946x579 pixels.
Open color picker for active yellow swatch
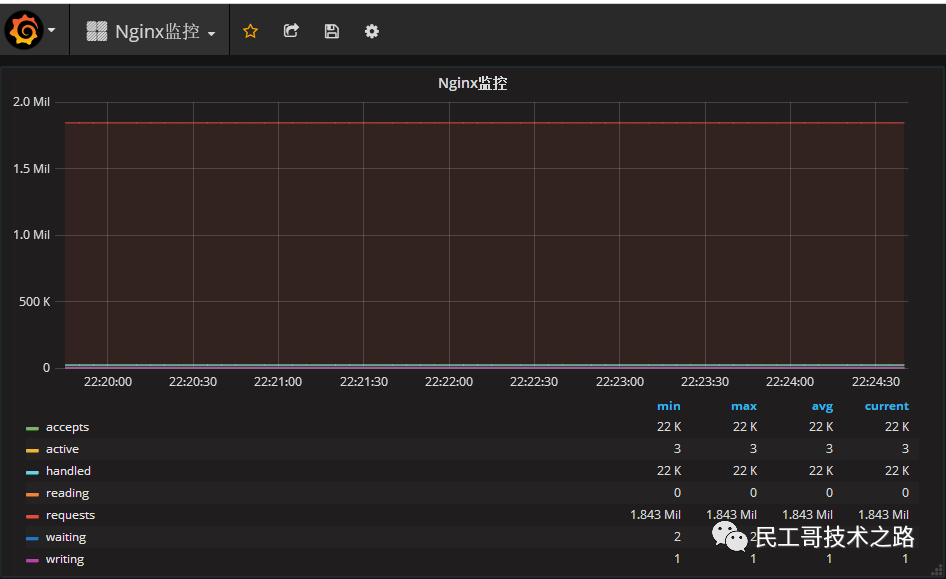(32, 451)
